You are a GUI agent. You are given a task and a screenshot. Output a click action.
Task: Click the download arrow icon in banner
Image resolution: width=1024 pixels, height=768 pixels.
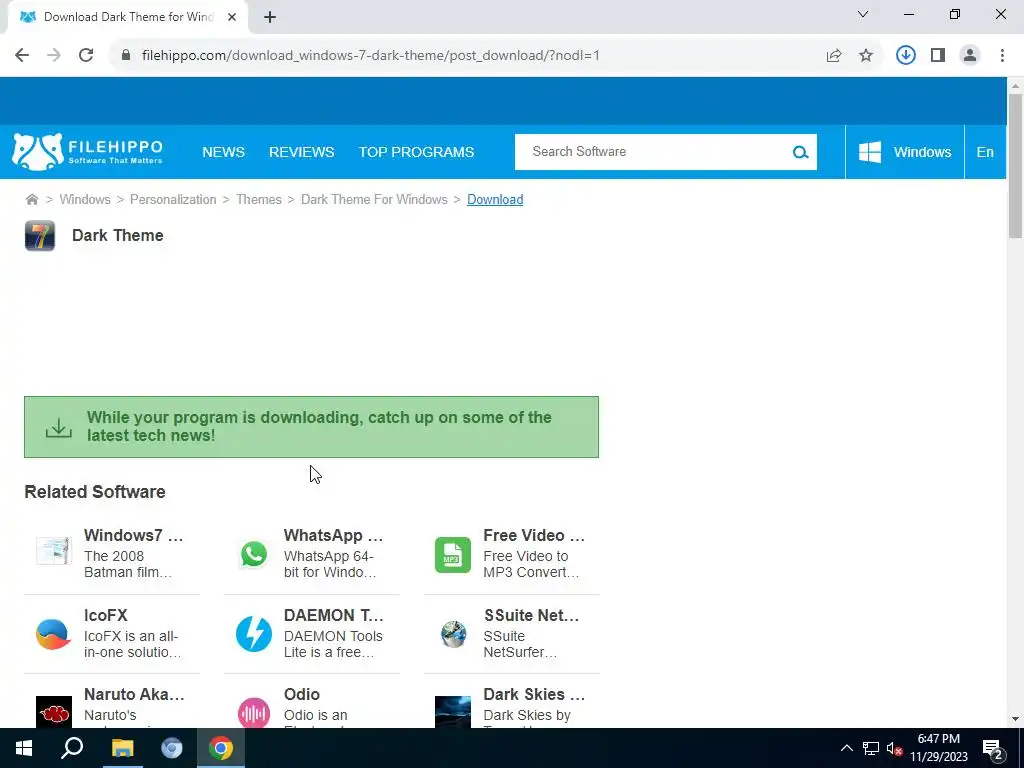coord(59,428)
